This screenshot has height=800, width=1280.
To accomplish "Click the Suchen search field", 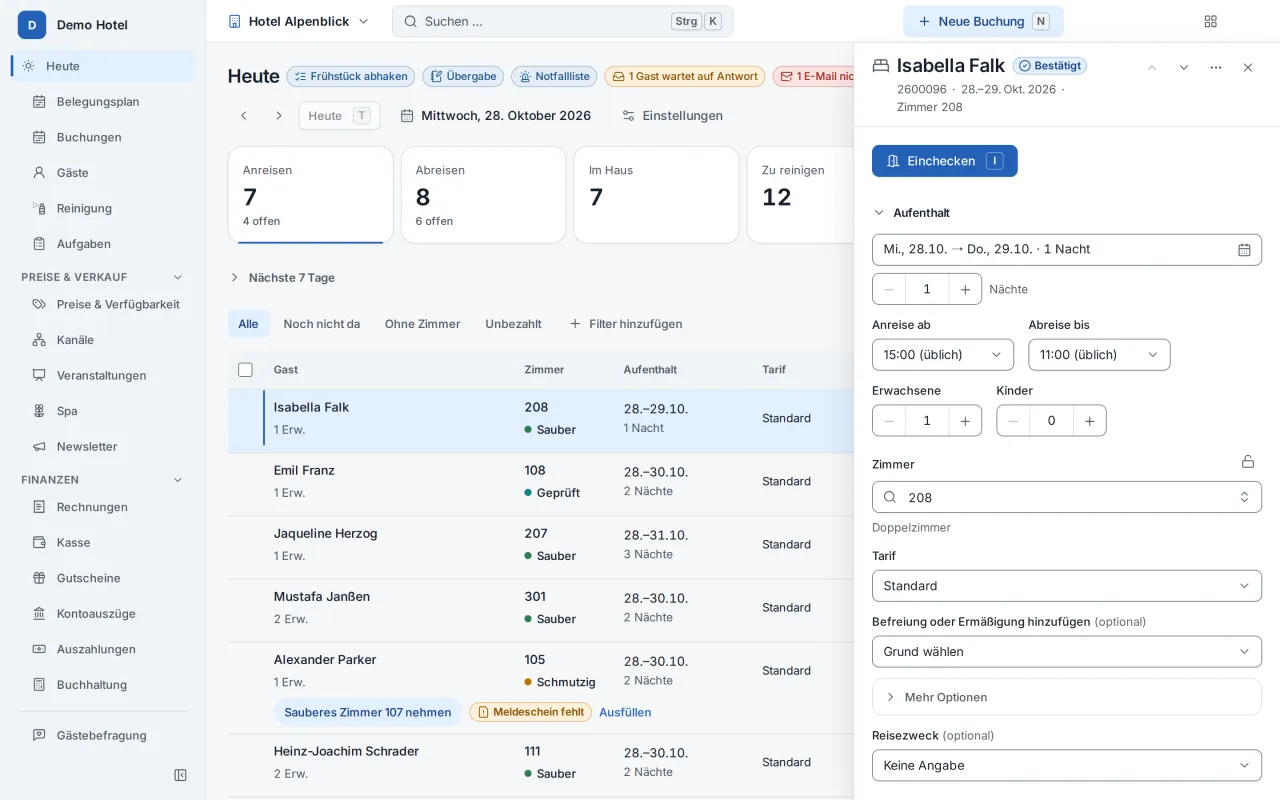I will (562, 21).
